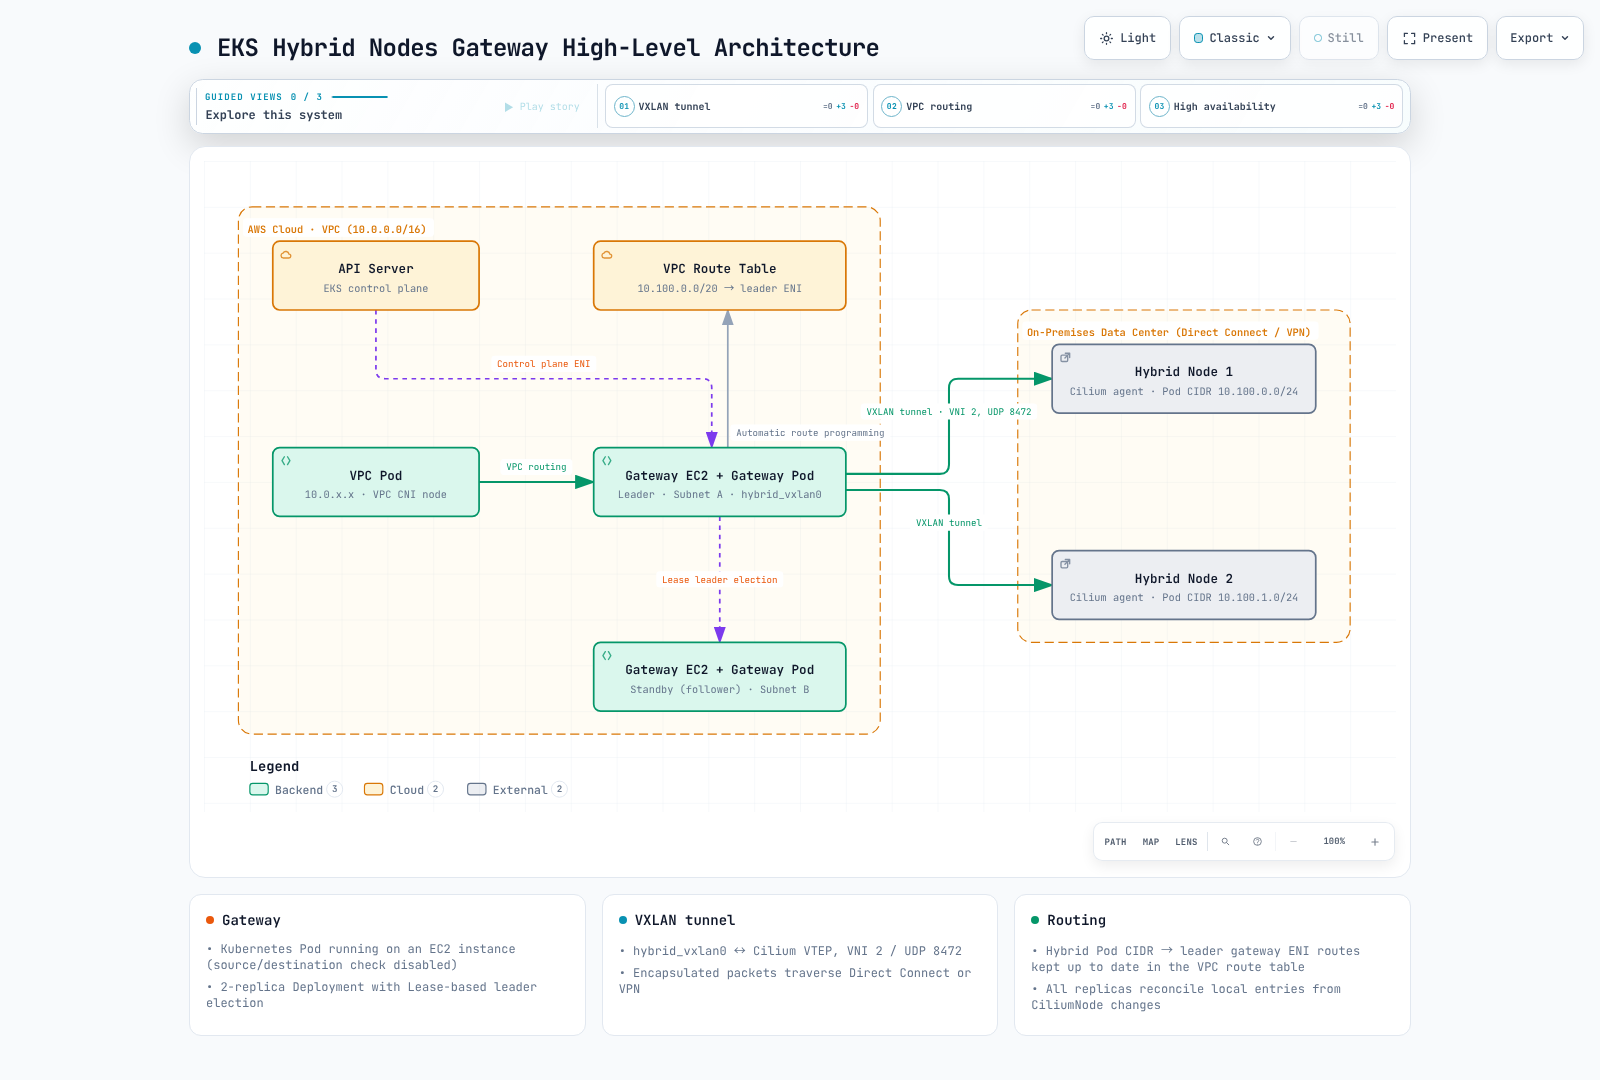
Task: Toggle the Cloud legend swatch
Action: [374, 789]
